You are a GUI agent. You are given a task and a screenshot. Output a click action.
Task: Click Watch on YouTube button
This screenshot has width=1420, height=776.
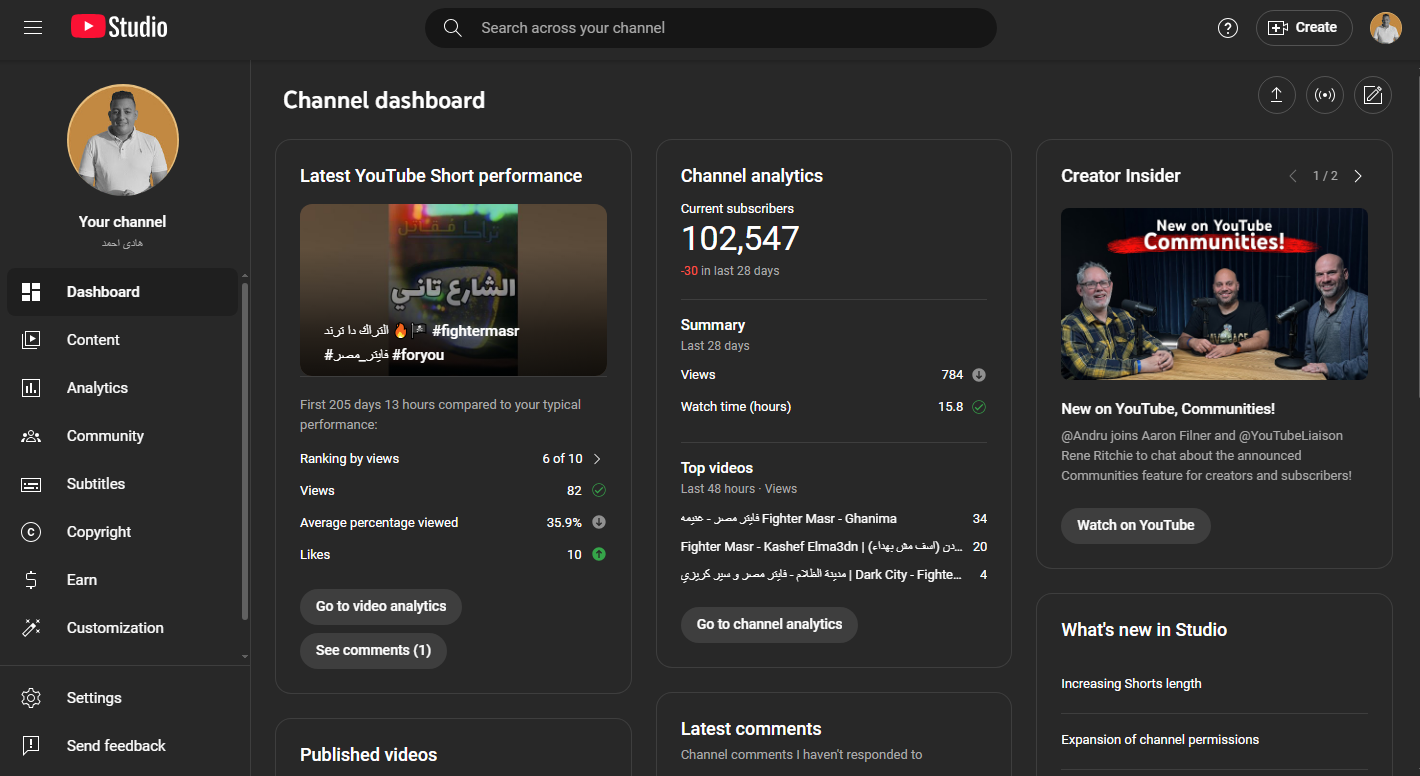tap(1135, 525)
